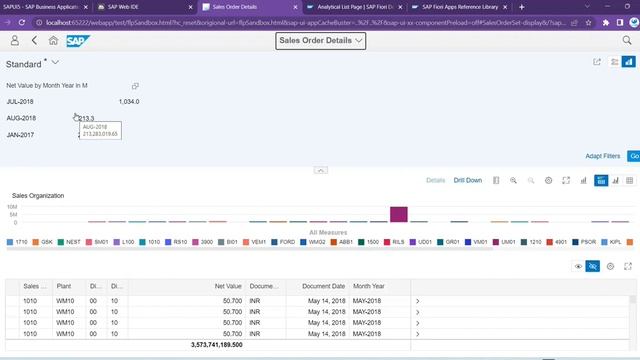The height and width of the screenshot is (360, 640).
Task: Open the Fiori shell search
Action: (627, 40)
